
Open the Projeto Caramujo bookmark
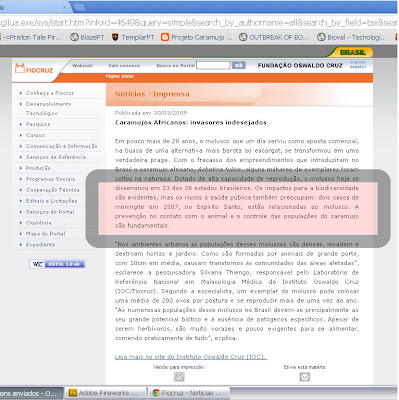197,37
